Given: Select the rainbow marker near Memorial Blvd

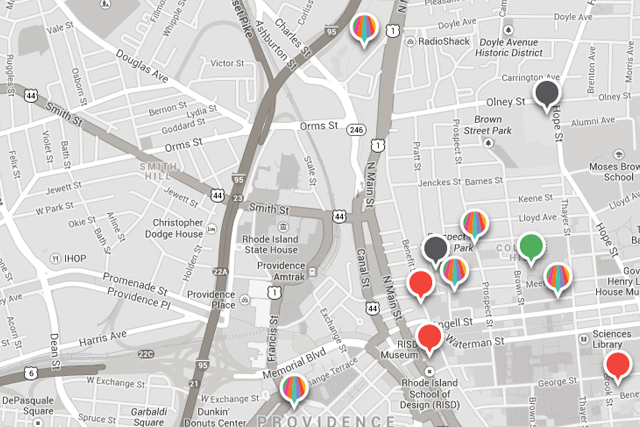Looking at the screenshot, I should [293, 388].
